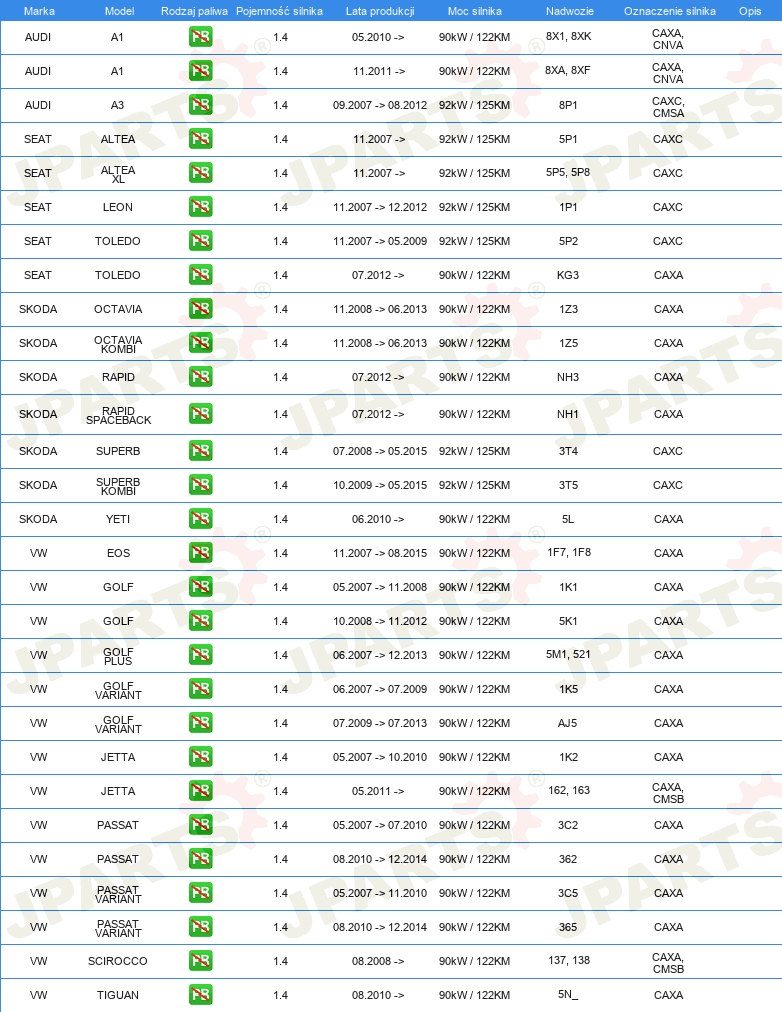
Task: Select the SCIROCCO model cell
Action: (x=118, y=961)
